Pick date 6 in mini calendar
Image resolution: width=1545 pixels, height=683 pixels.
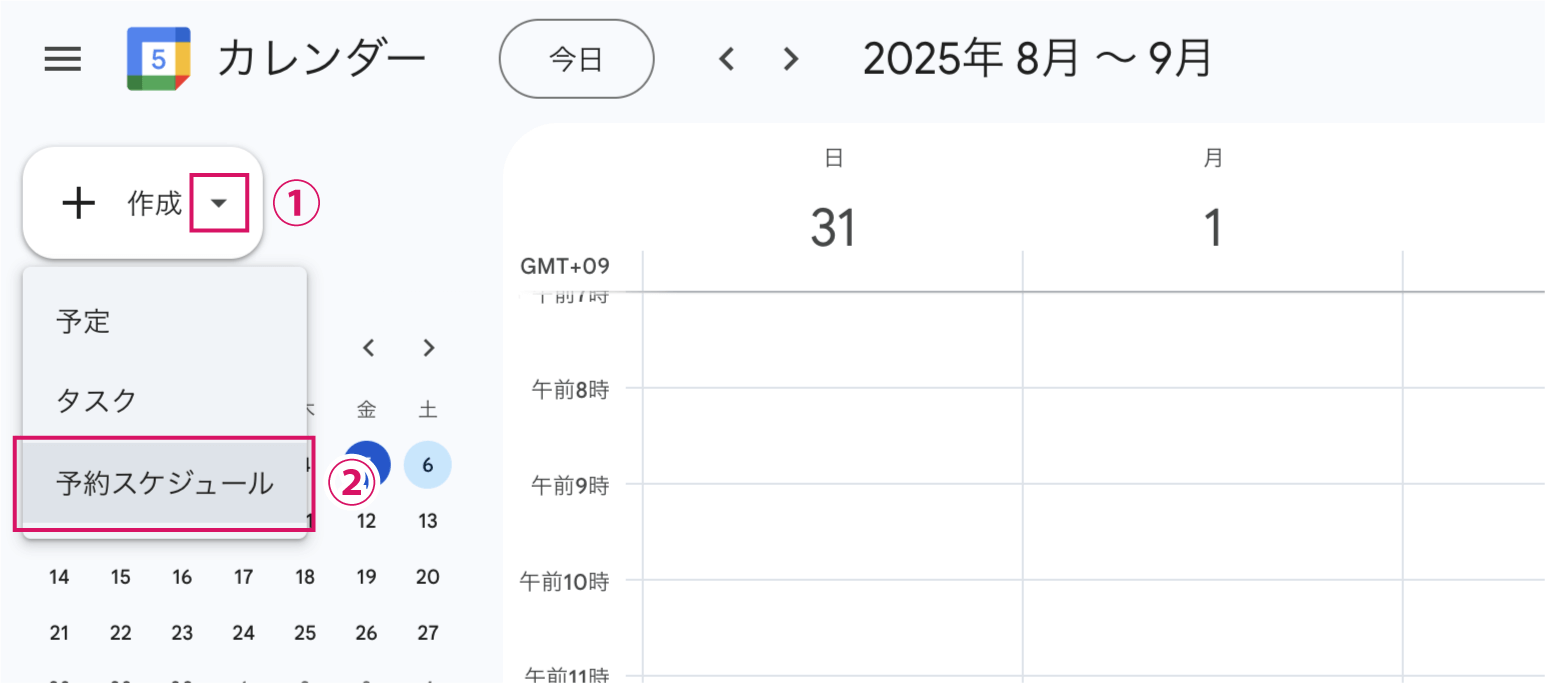click(428, 465)
